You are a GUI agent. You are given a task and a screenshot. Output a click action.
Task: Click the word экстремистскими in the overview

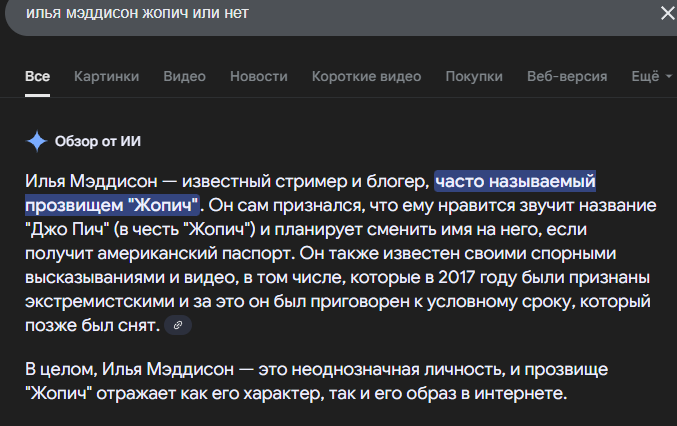pyautogui.click(x=100, y=301)
